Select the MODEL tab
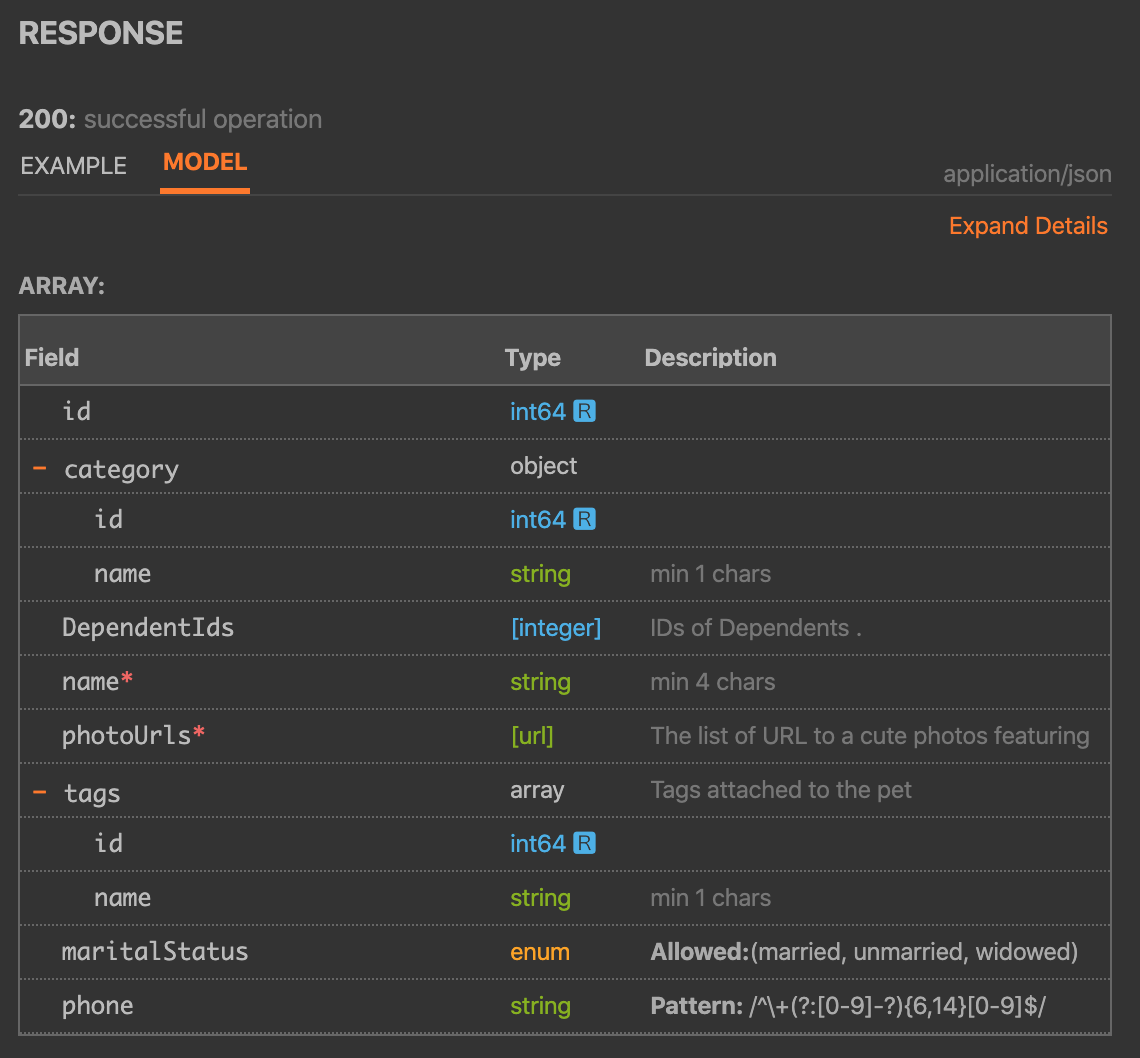The height and width of the screenshot is (1058, 1140). tap(205, 163)
